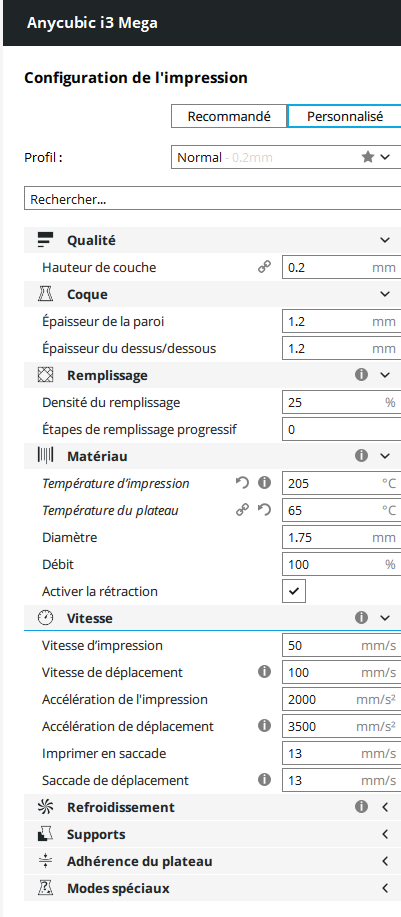Click the info icon in the Remplissage header

[x=361, y=375]
